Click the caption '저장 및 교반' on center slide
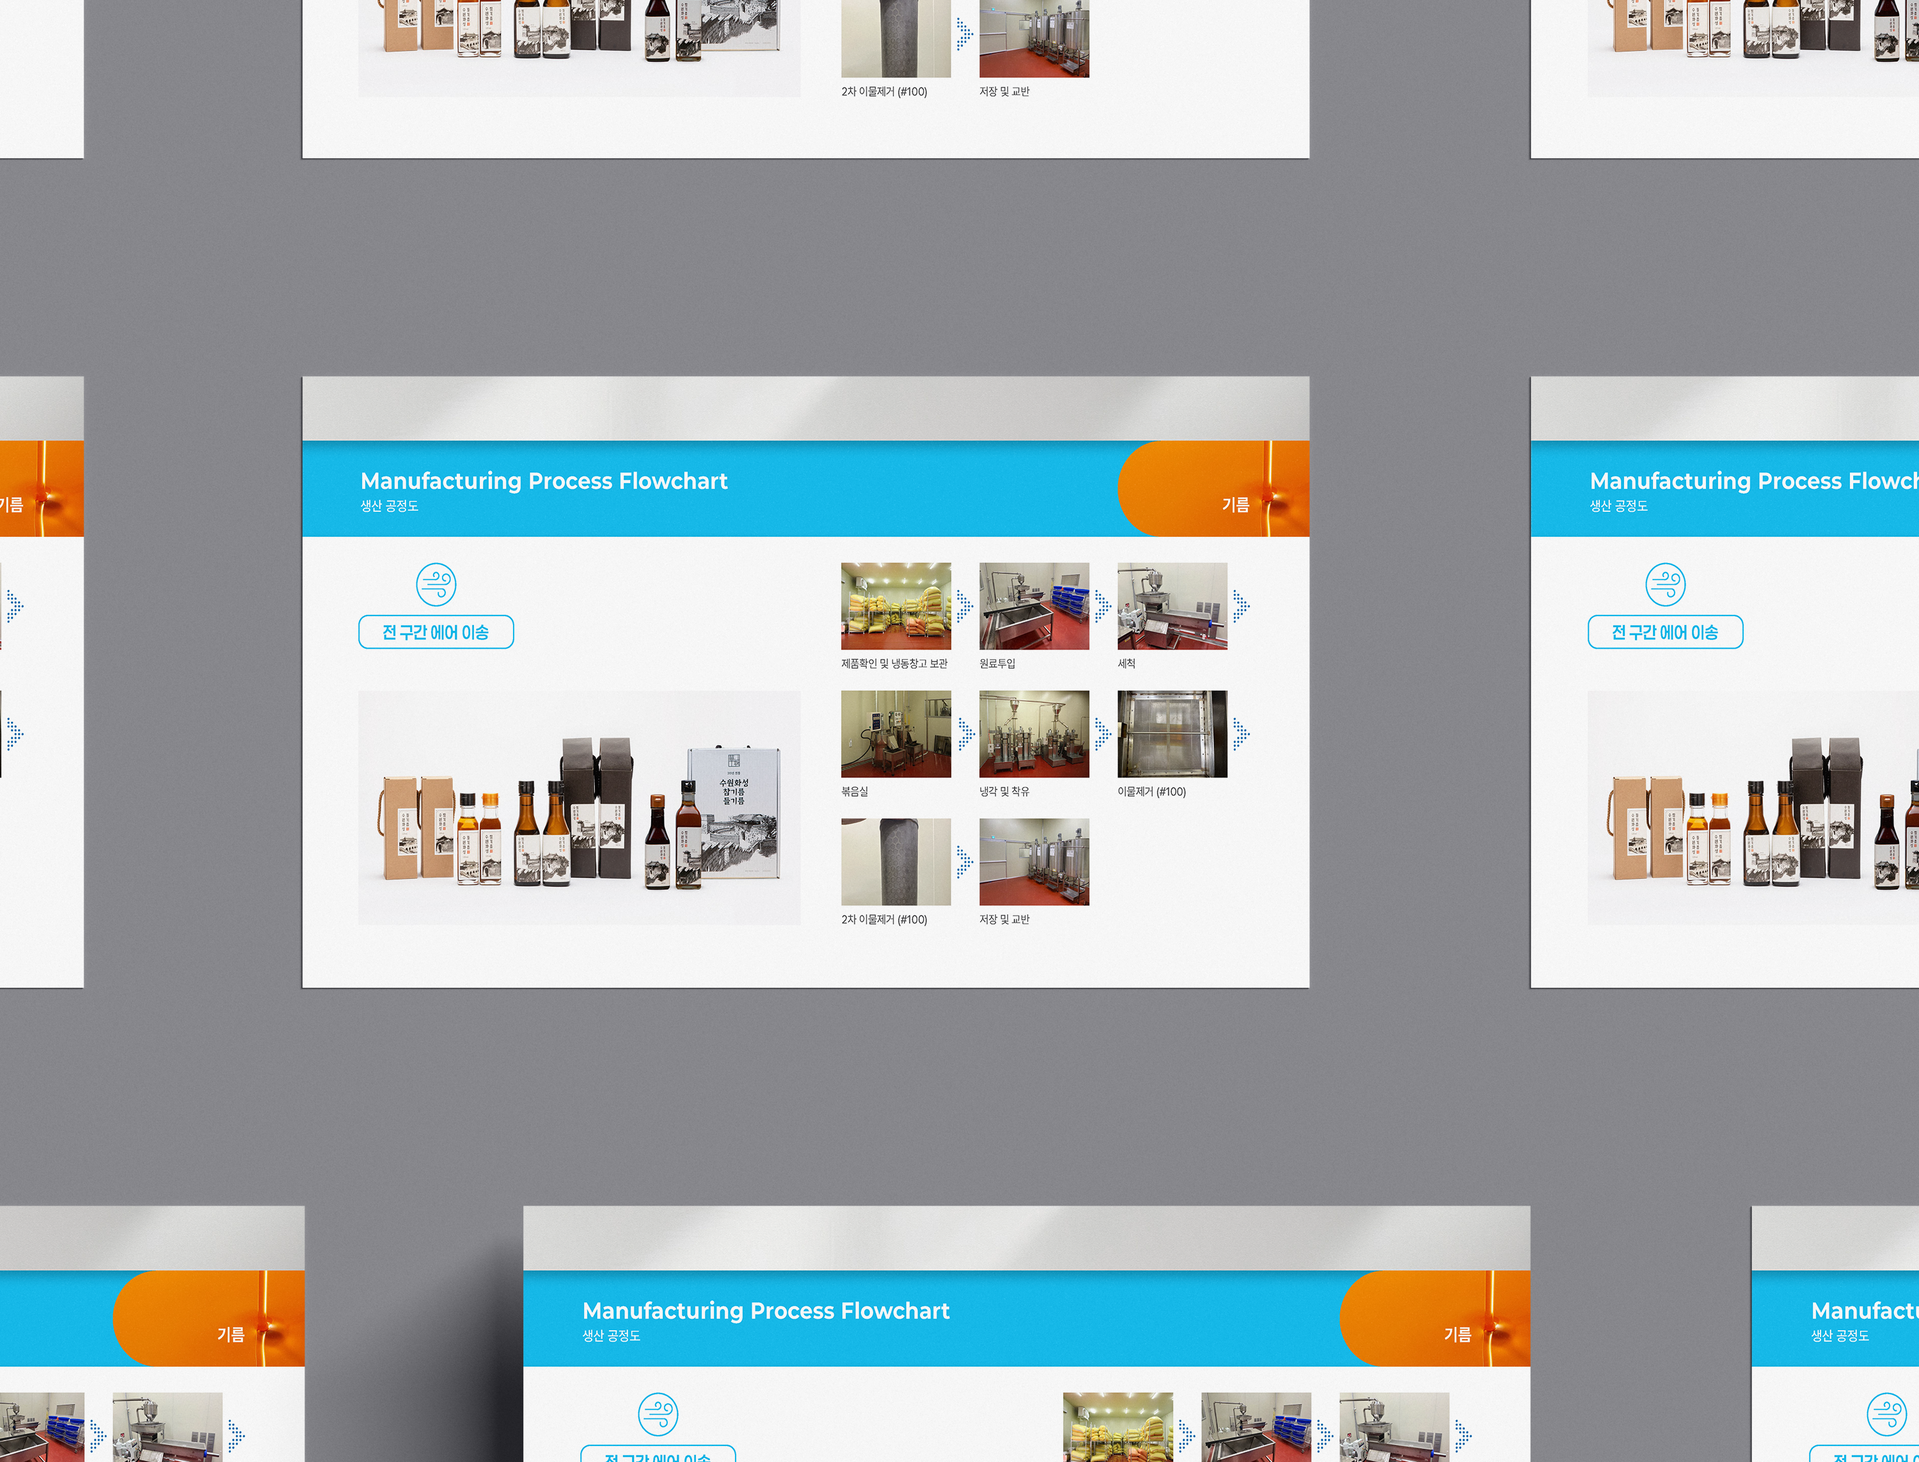The height and width of the screenshot is (1462, 1919). (1004, 920)
